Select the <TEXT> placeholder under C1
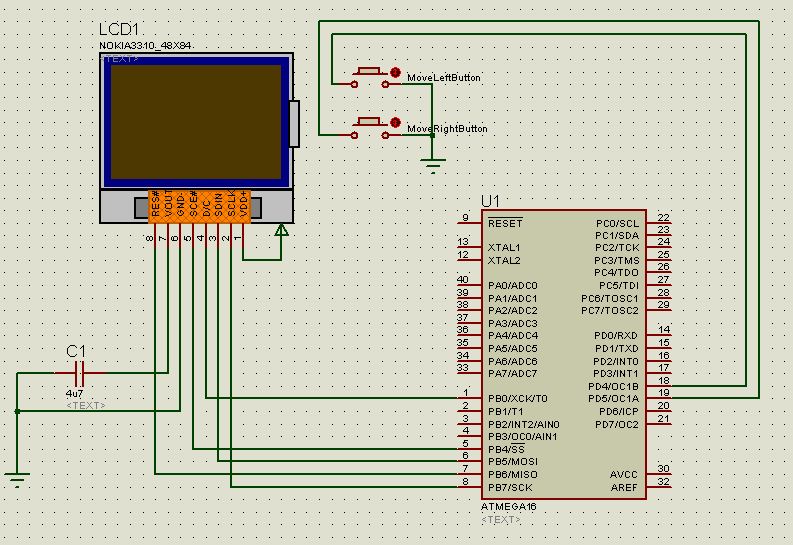 [x=86, y=405]
